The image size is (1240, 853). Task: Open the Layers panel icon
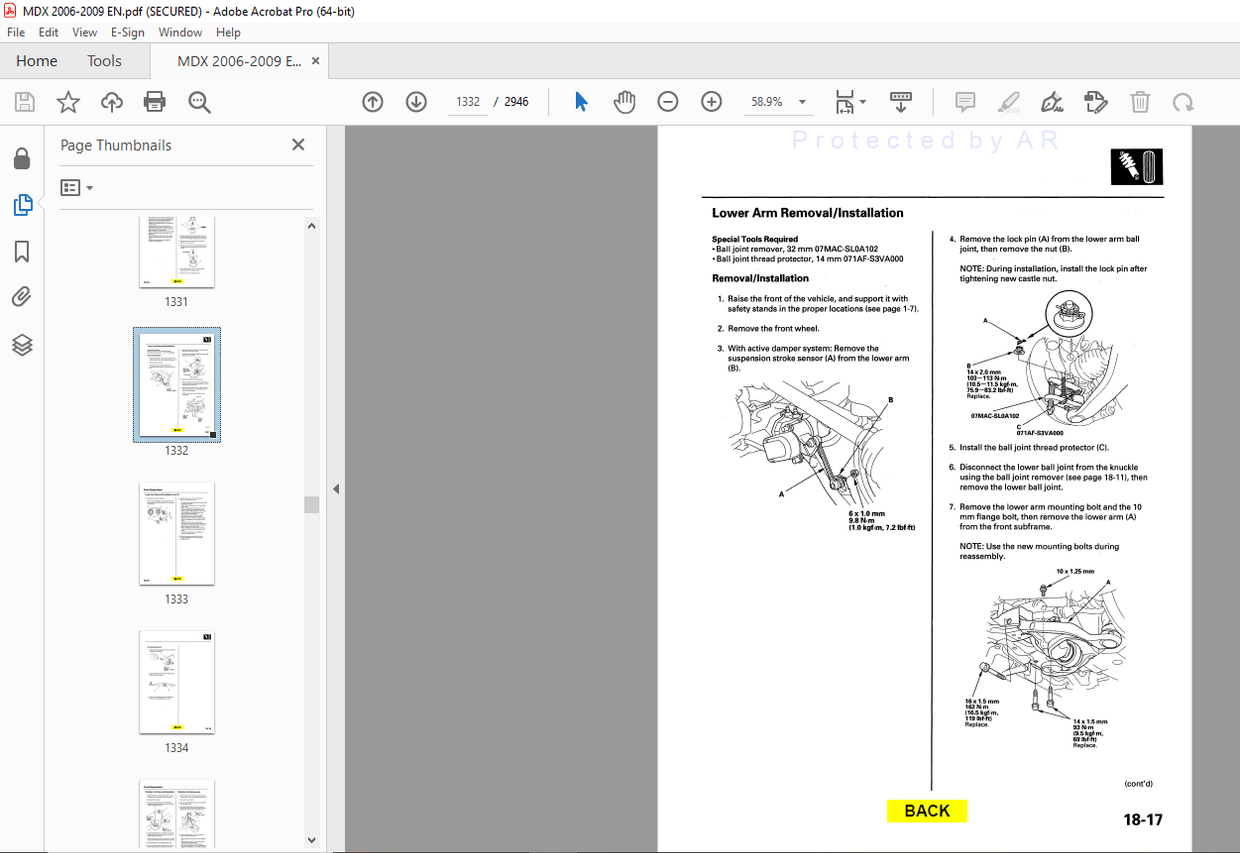pyautogui.click(x=22, y=344)
